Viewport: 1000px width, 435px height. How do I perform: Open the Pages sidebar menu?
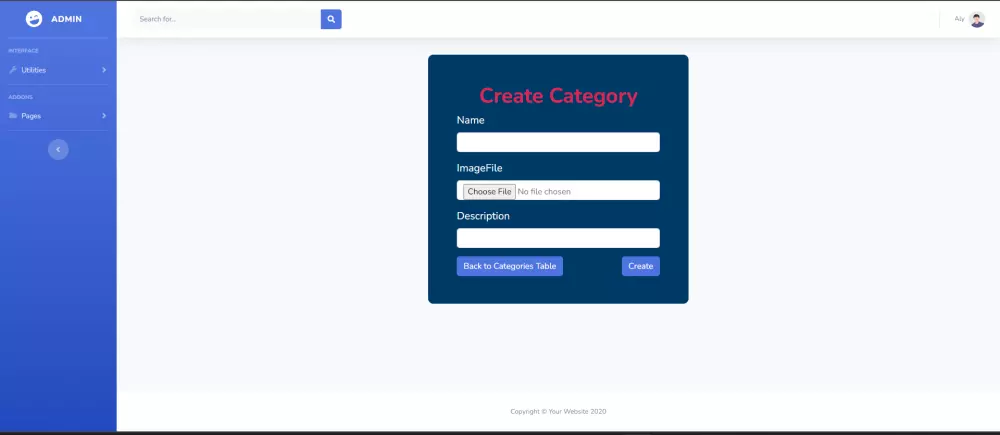point(58,116)
